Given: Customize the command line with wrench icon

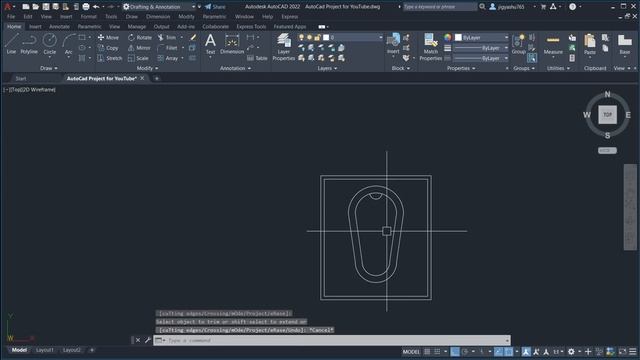Looking at the screenshot, I should click(148, 340).
